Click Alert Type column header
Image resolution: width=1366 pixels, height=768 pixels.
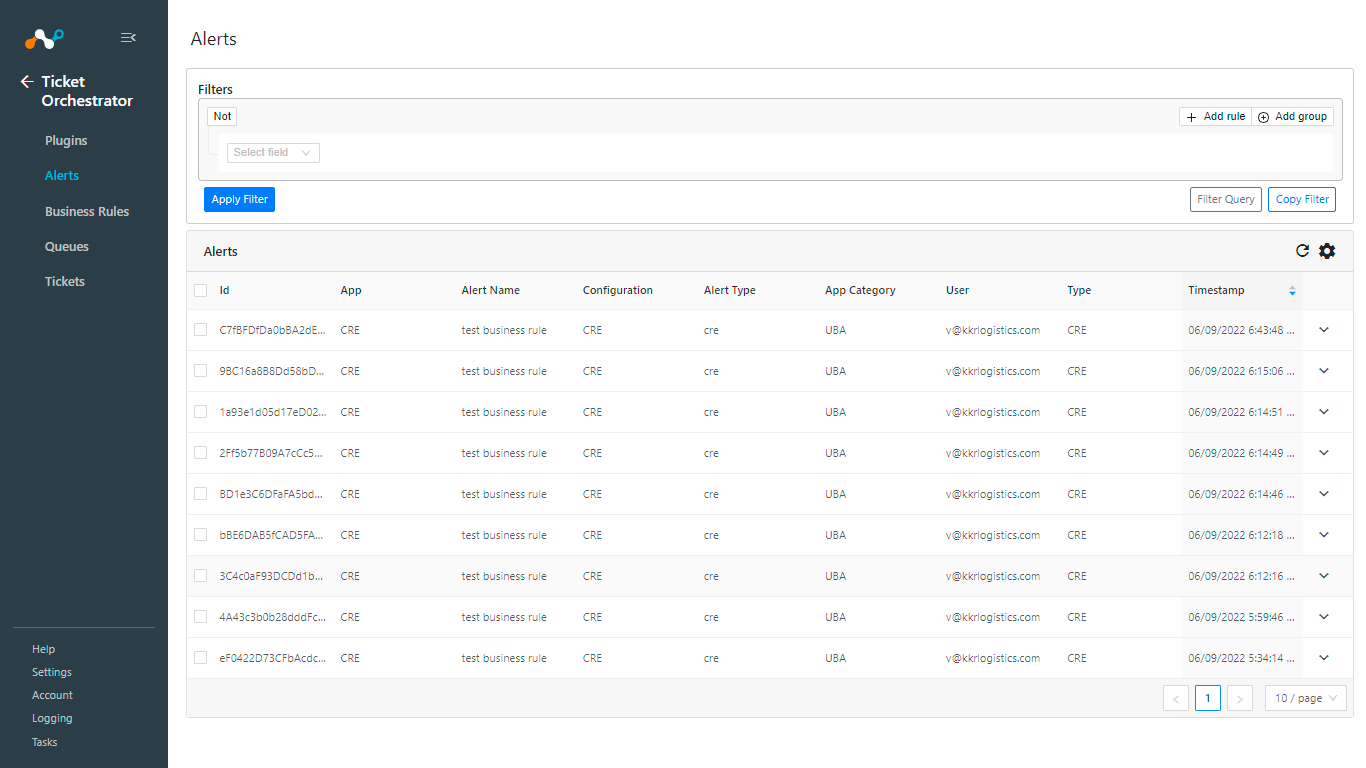coord(730,290)
